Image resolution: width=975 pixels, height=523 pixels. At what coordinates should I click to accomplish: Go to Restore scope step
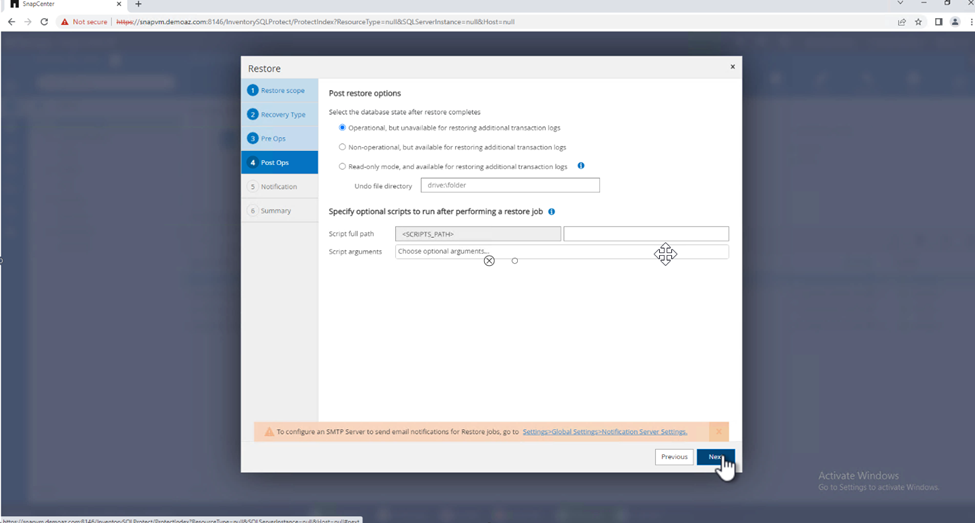[279, 90]
